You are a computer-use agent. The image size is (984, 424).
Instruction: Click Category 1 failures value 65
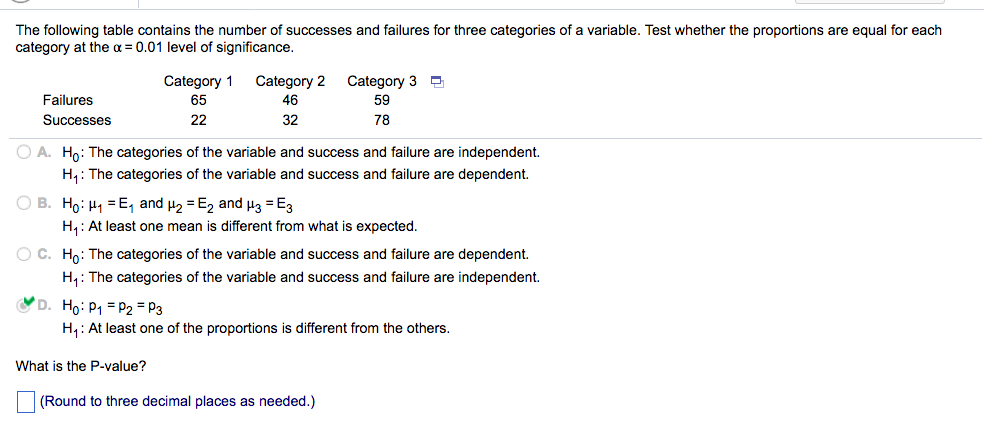coord(198,100)
